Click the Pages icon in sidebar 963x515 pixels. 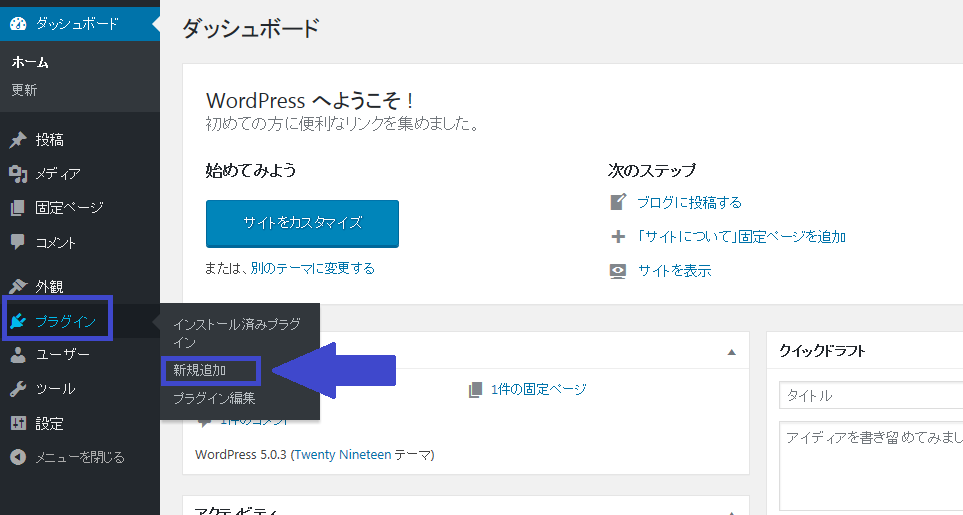[18, 208]
